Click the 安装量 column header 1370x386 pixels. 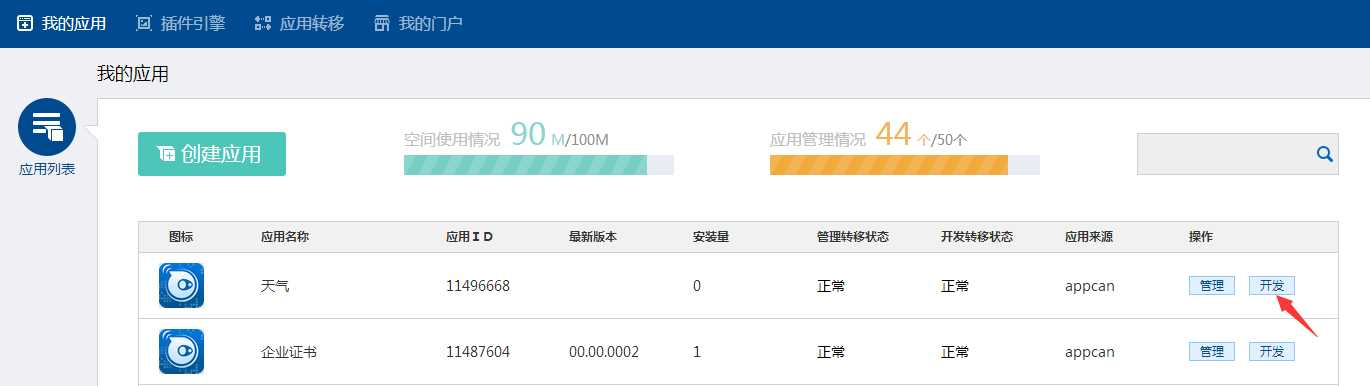pyautogui.click(x=711, y=237)
